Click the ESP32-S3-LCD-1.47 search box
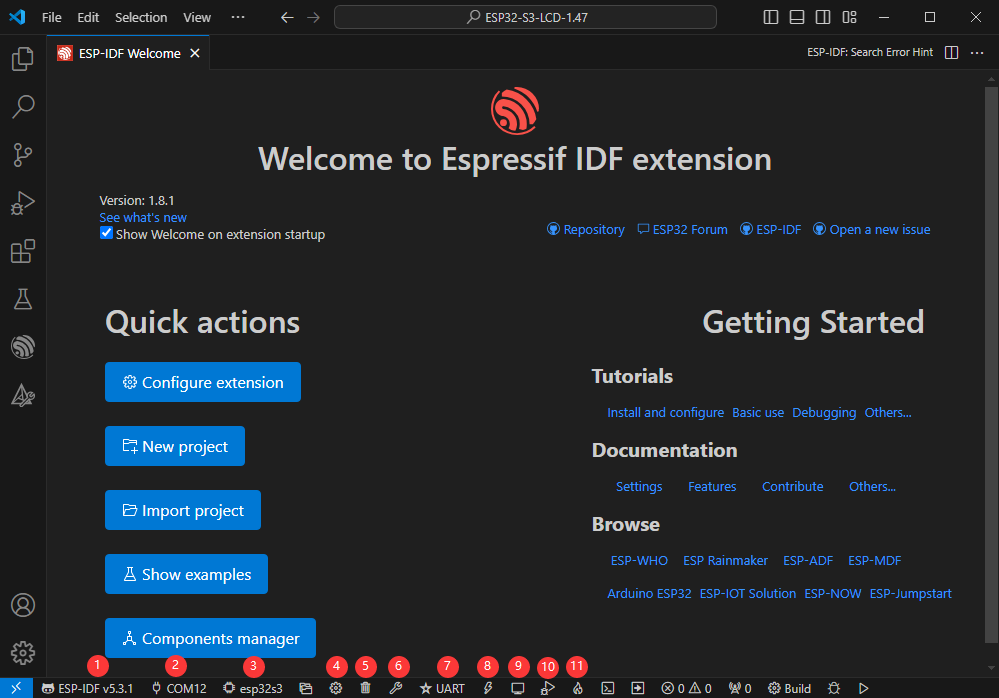Screen dimensions: 999x698 (x=525, y=17)
